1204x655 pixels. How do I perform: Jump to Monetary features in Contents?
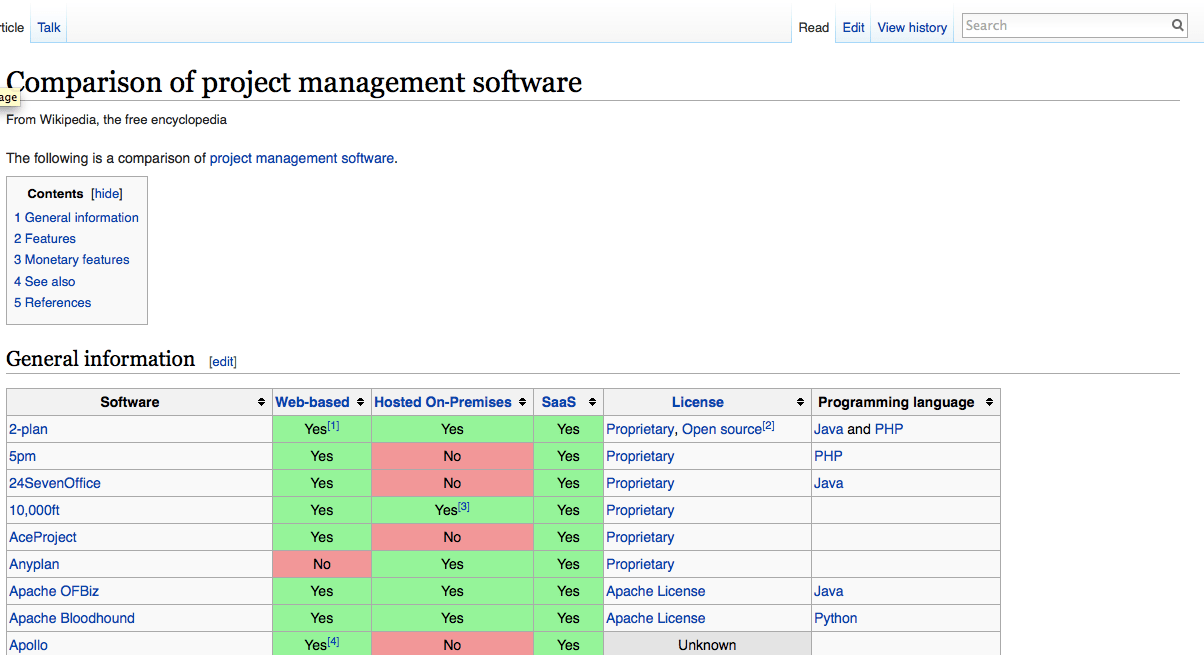tap(72, 259)
